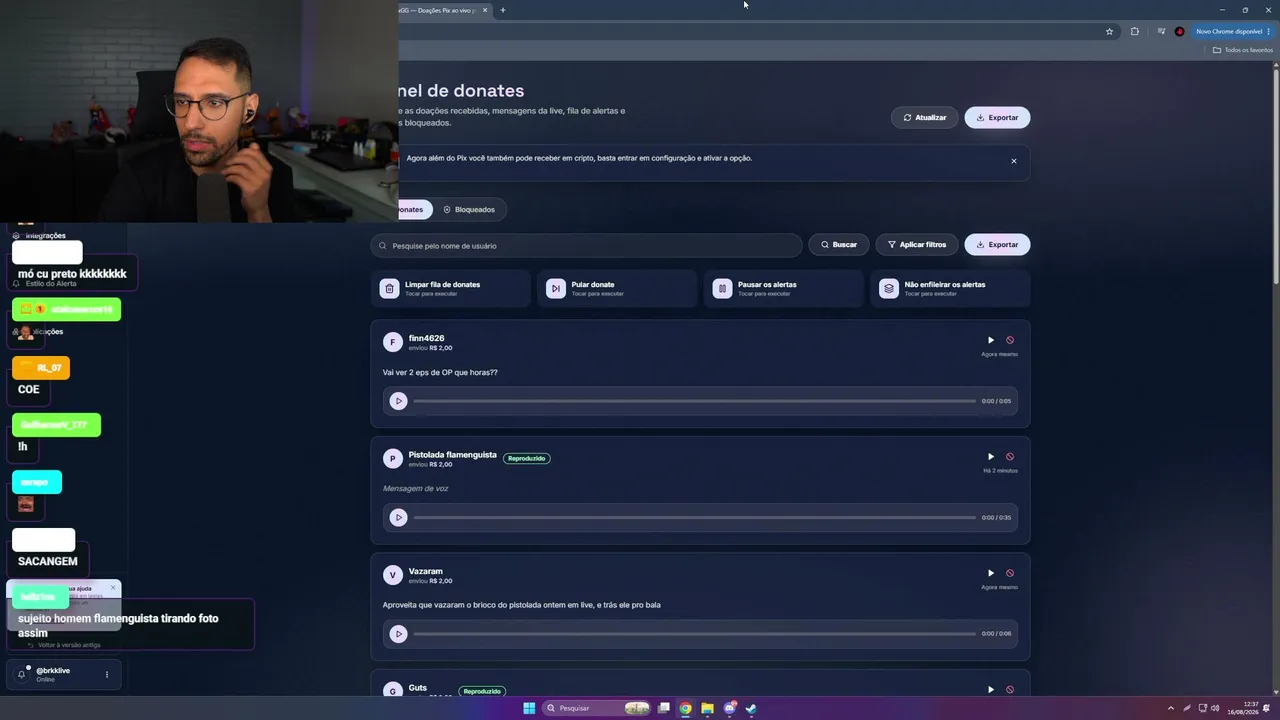The width and height of the screenshot is (1280, 720).
Task: Click the Buscar search button
Action: click(x=838, y=245)
